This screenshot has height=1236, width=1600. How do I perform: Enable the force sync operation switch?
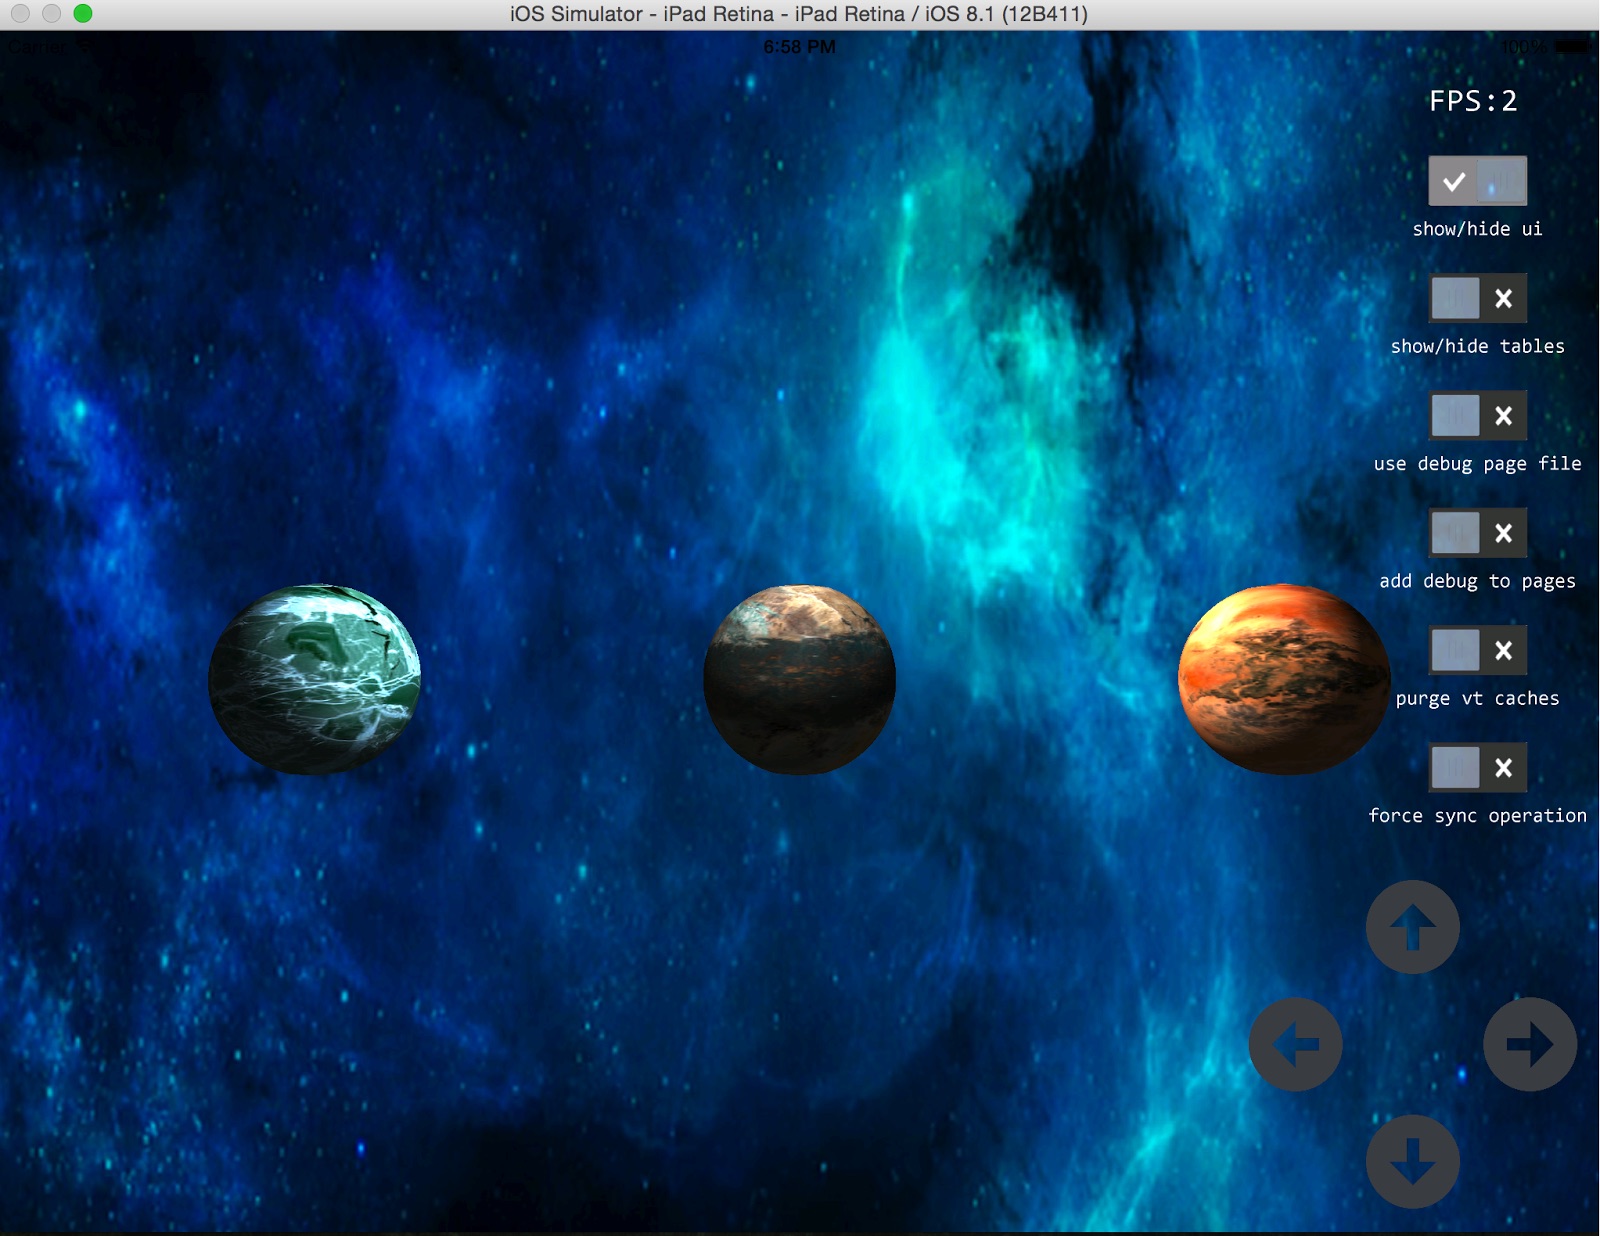tap(1478, 767)
